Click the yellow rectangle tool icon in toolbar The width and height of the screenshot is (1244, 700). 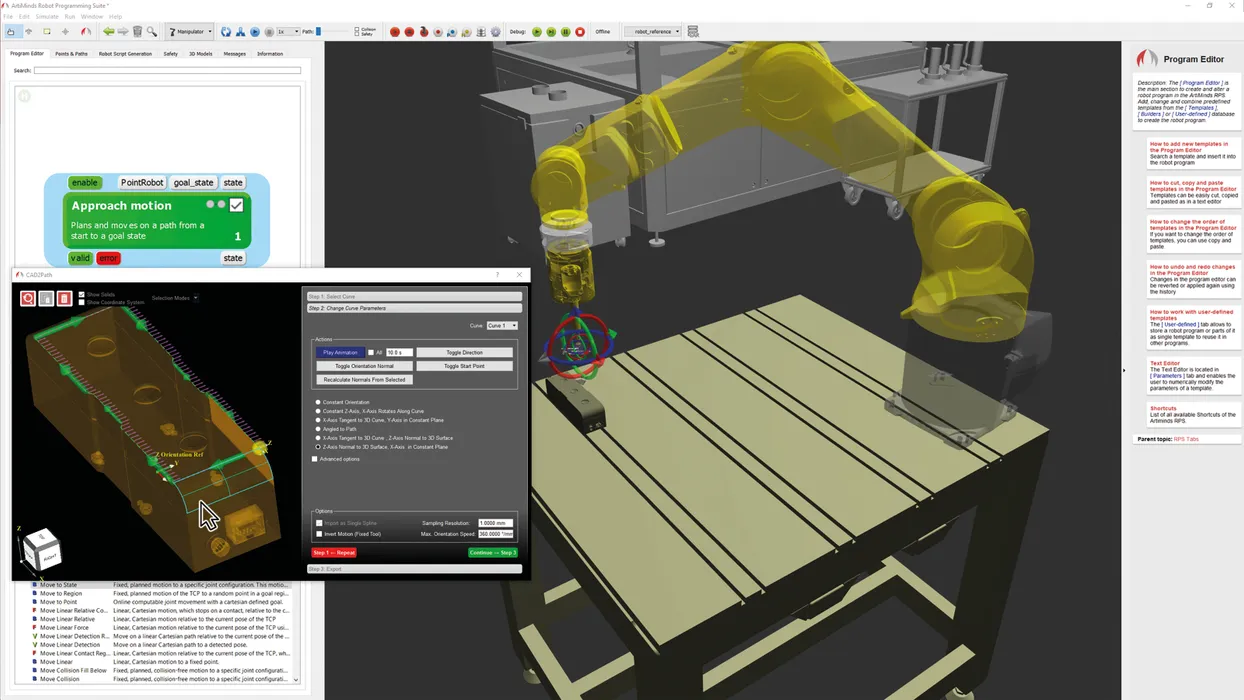click(46, 32)
